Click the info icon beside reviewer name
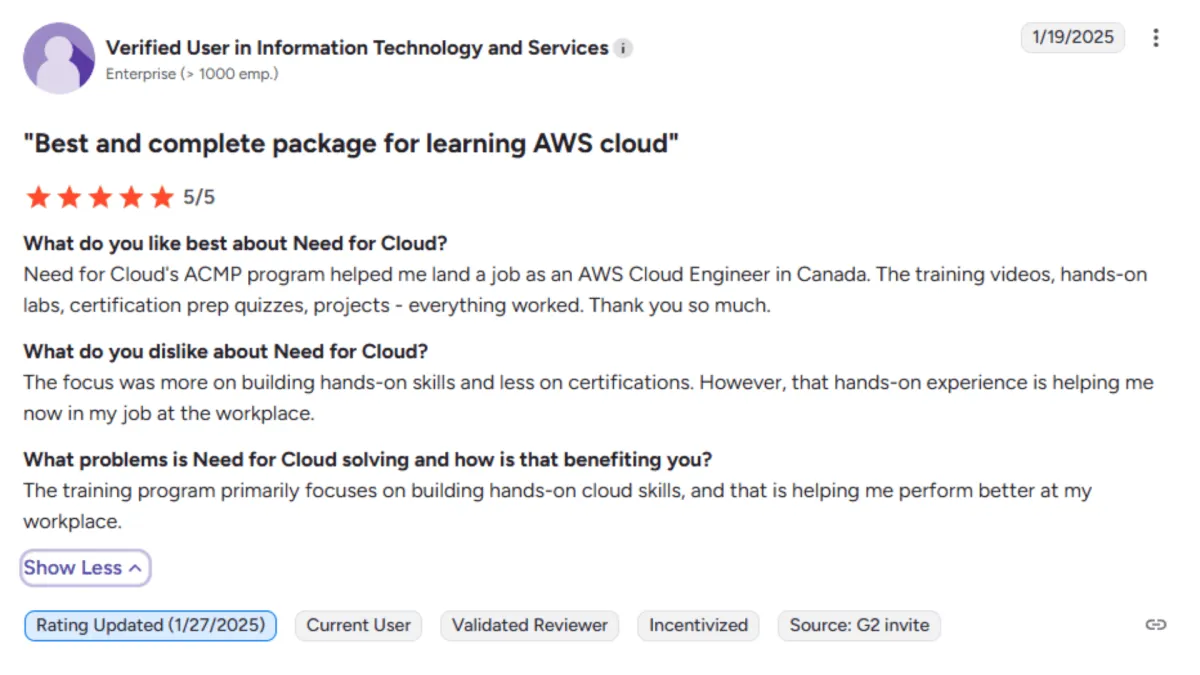 point(623,48)
